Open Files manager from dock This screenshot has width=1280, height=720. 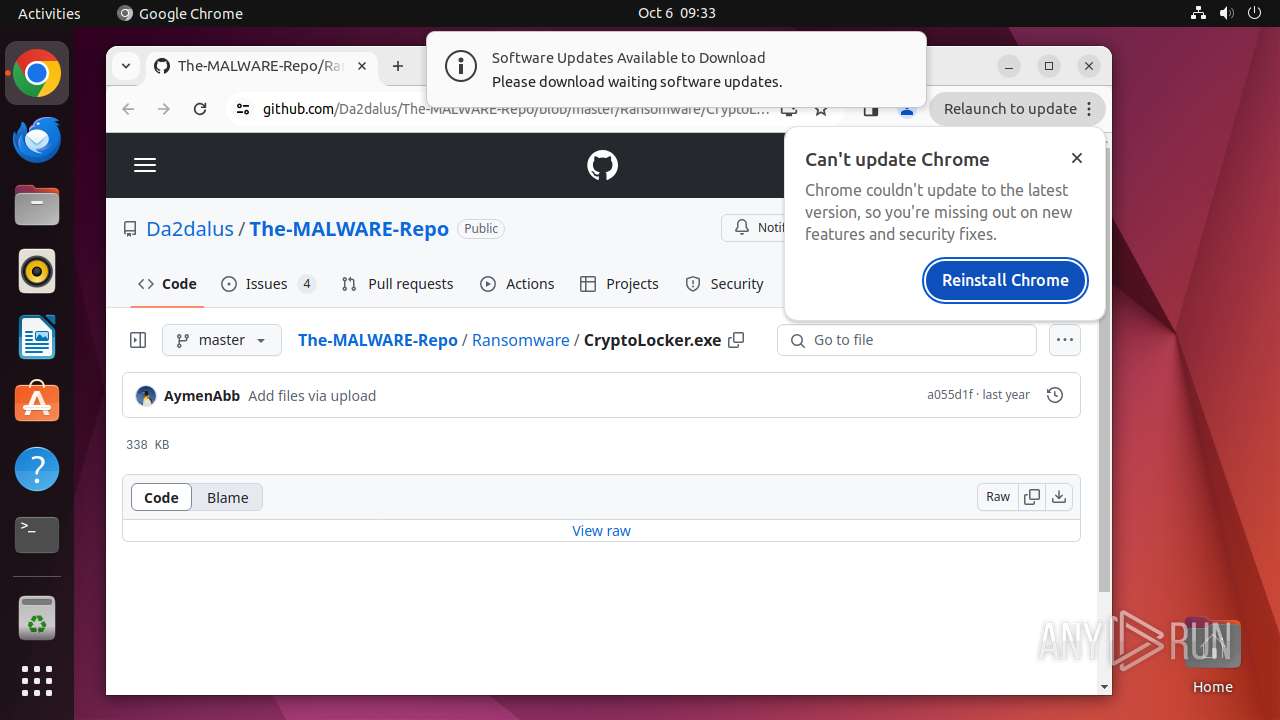tap(37, 205)
